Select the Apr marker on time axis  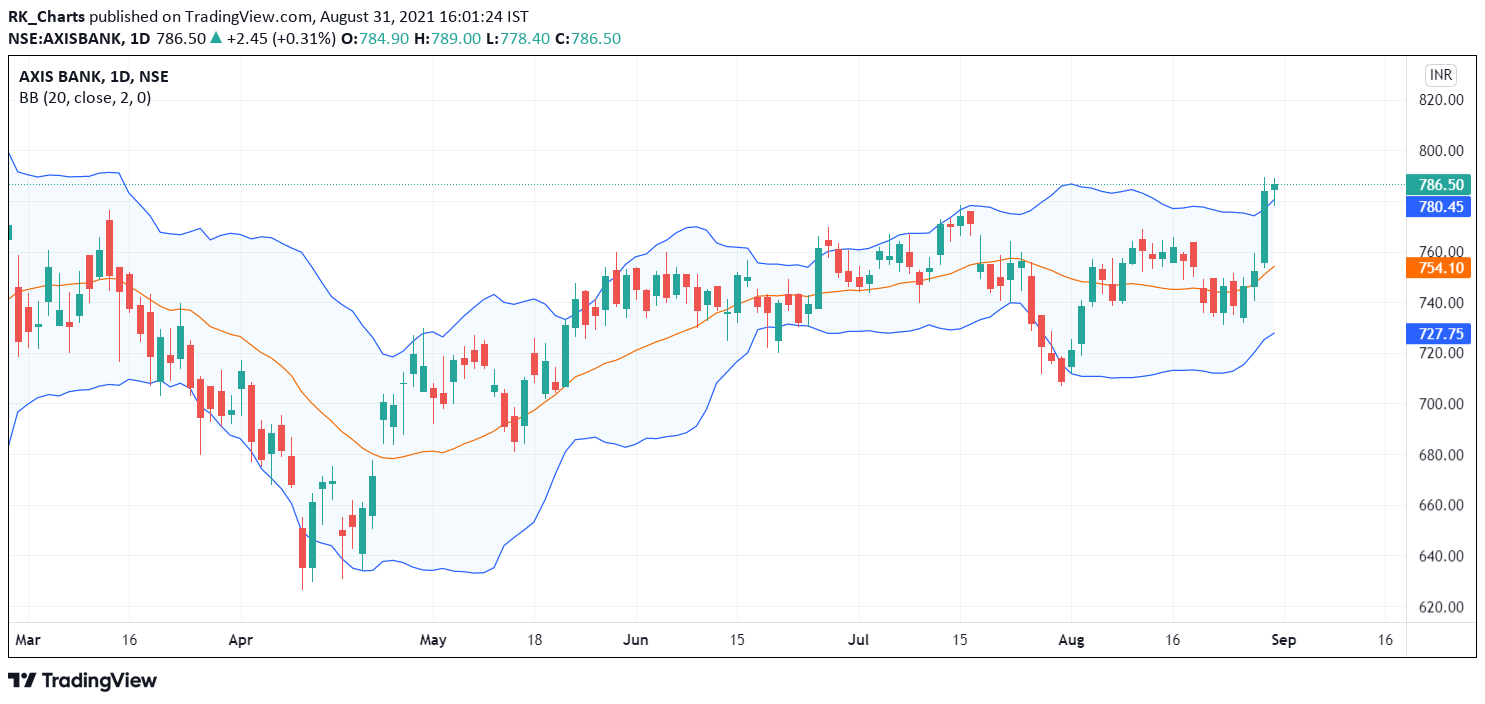pos(240,640)
